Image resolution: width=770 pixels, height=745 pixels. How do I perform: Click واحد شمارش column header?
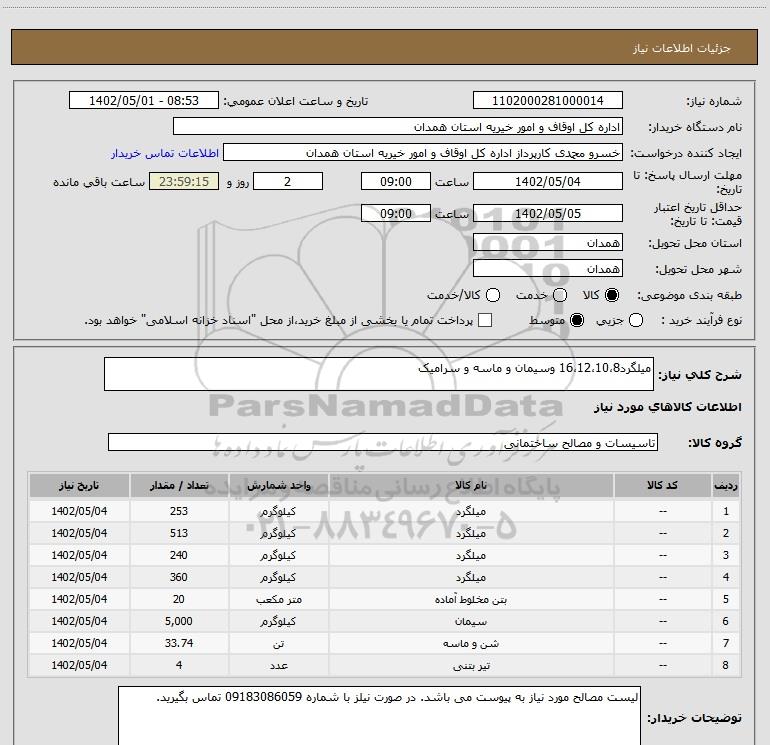coord(278,485)
